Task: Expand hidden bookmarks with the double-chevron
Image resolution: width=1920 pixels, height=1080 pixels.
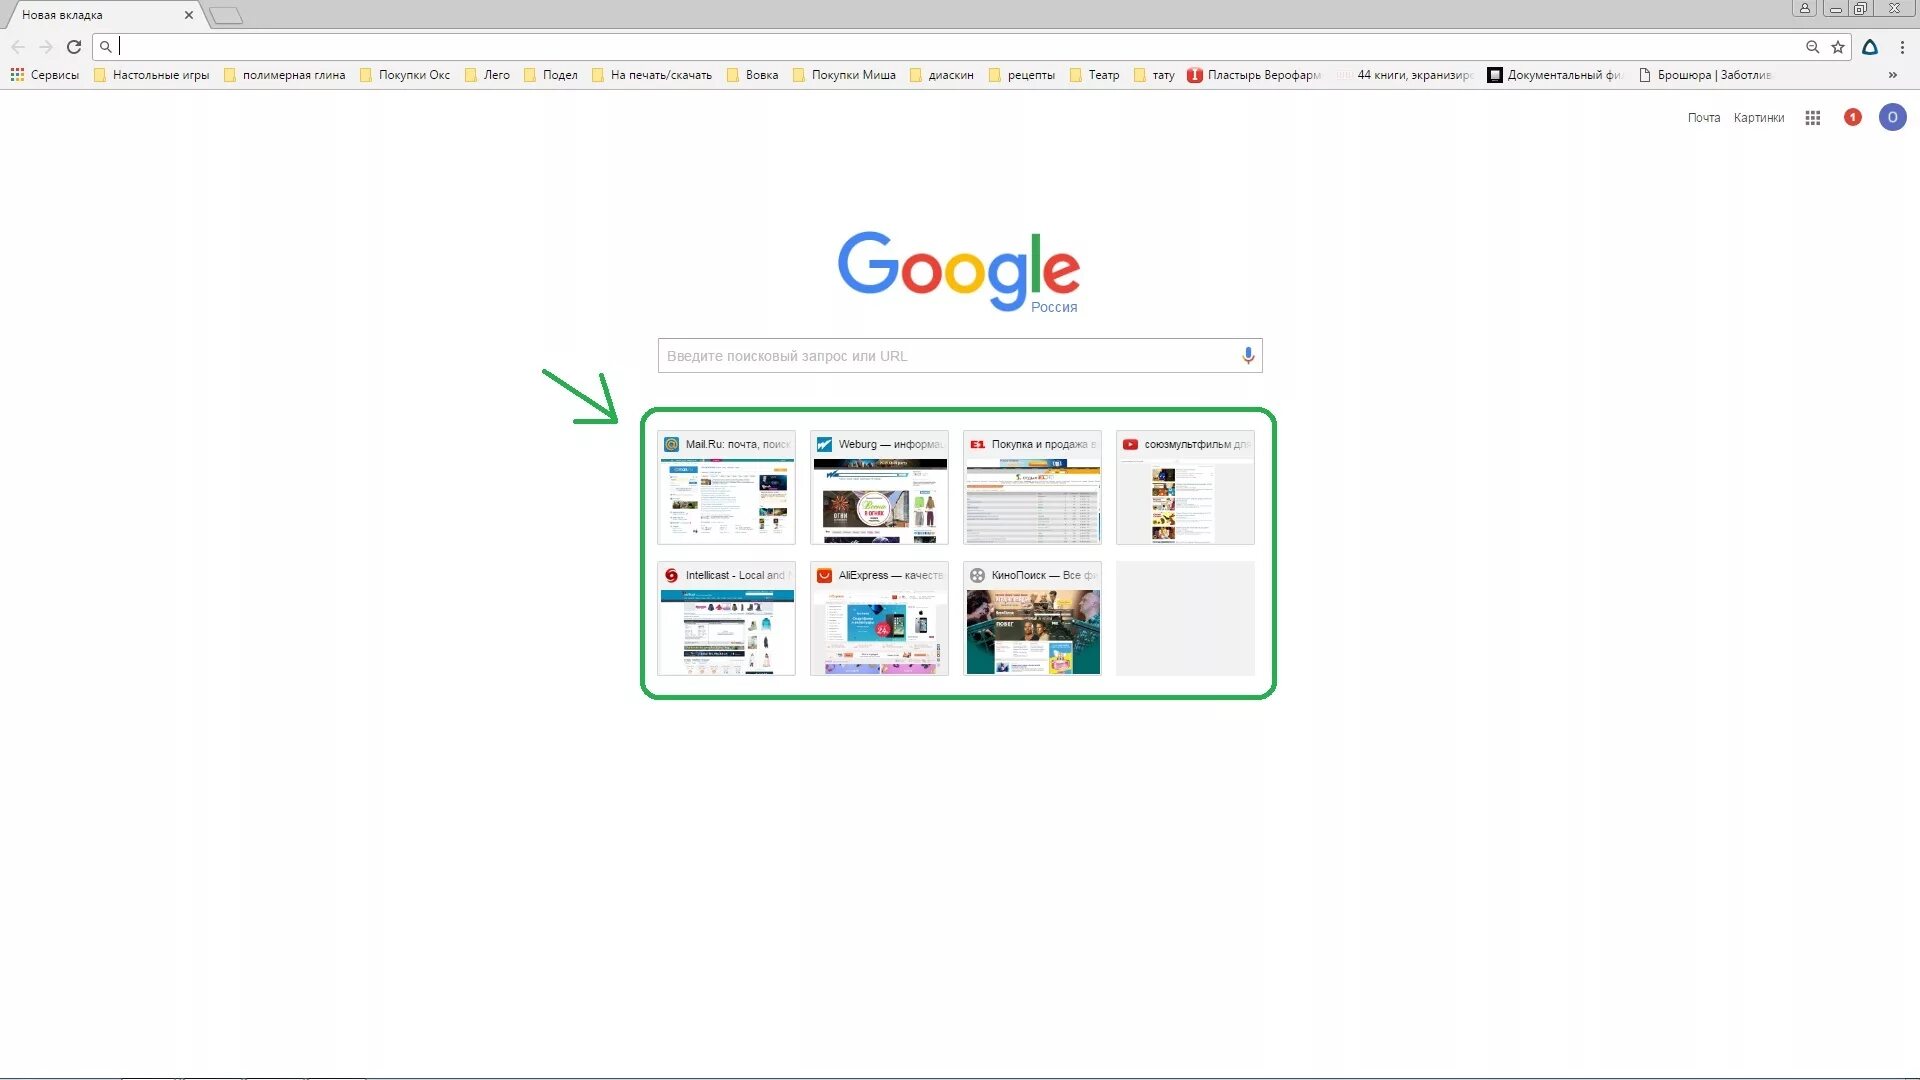Action: 1892,75
